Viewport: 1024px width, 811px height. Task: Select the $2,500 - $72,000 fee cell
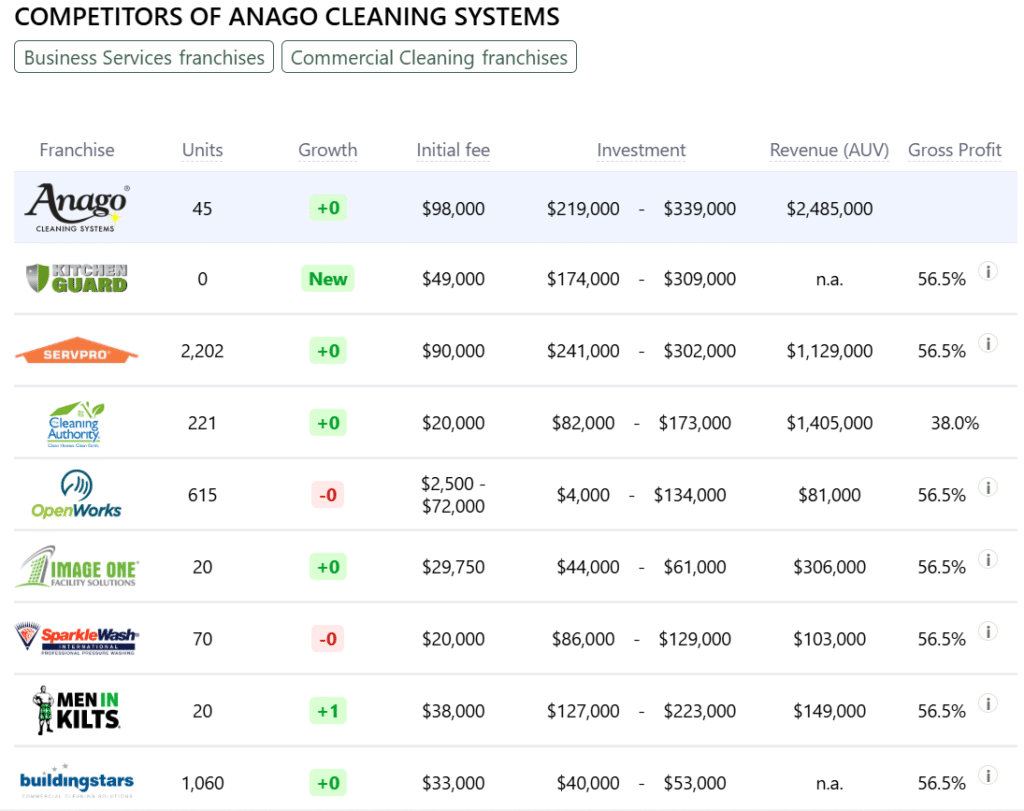tap(453, 495)
